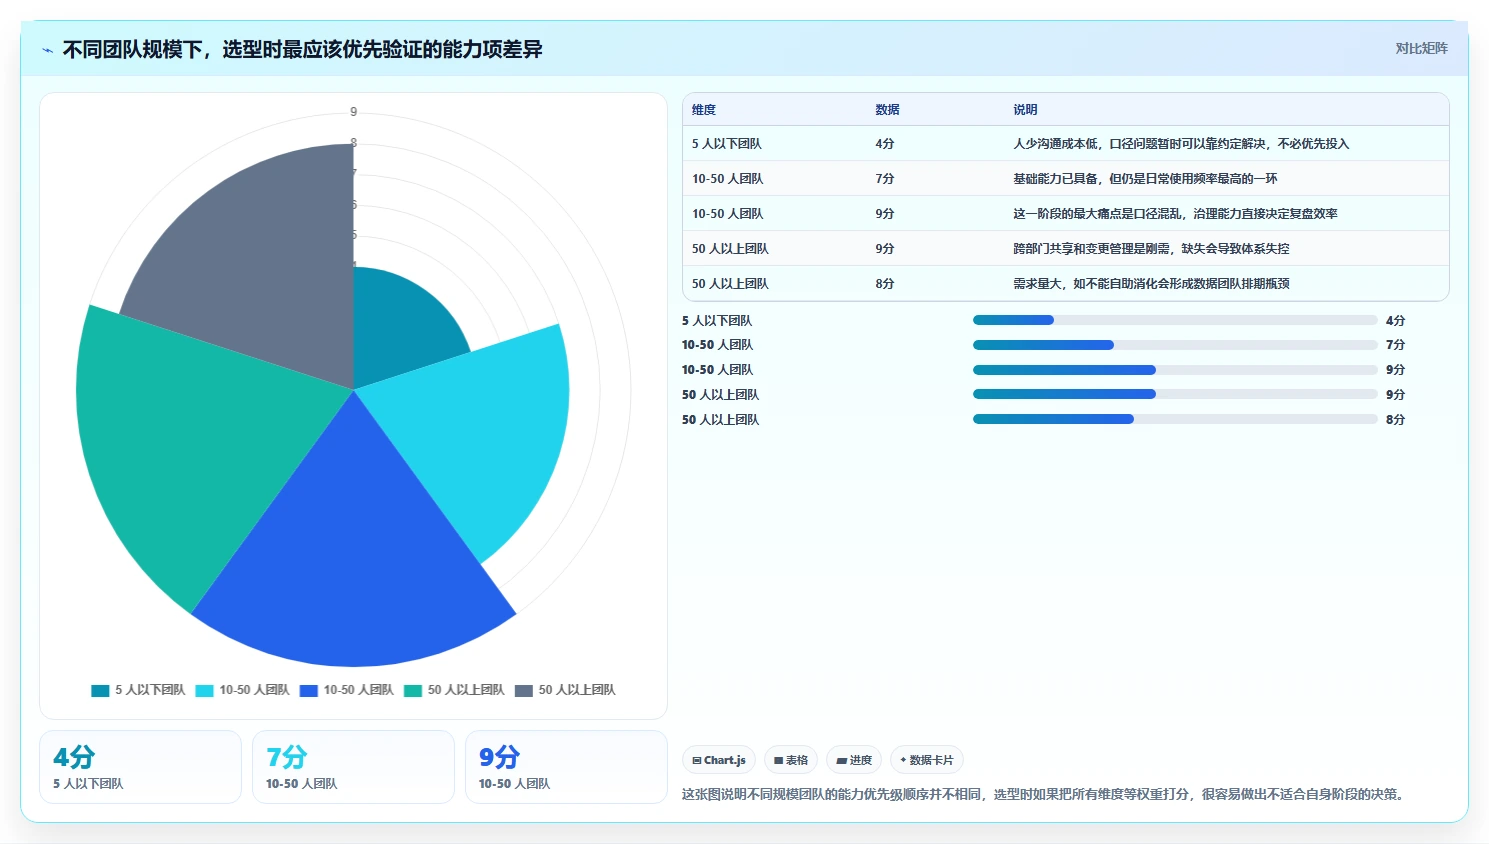The image size is (1489, 844).
Task: Click the dark teal legend swatch for 5 人以下团队
Action: (100, 690)
